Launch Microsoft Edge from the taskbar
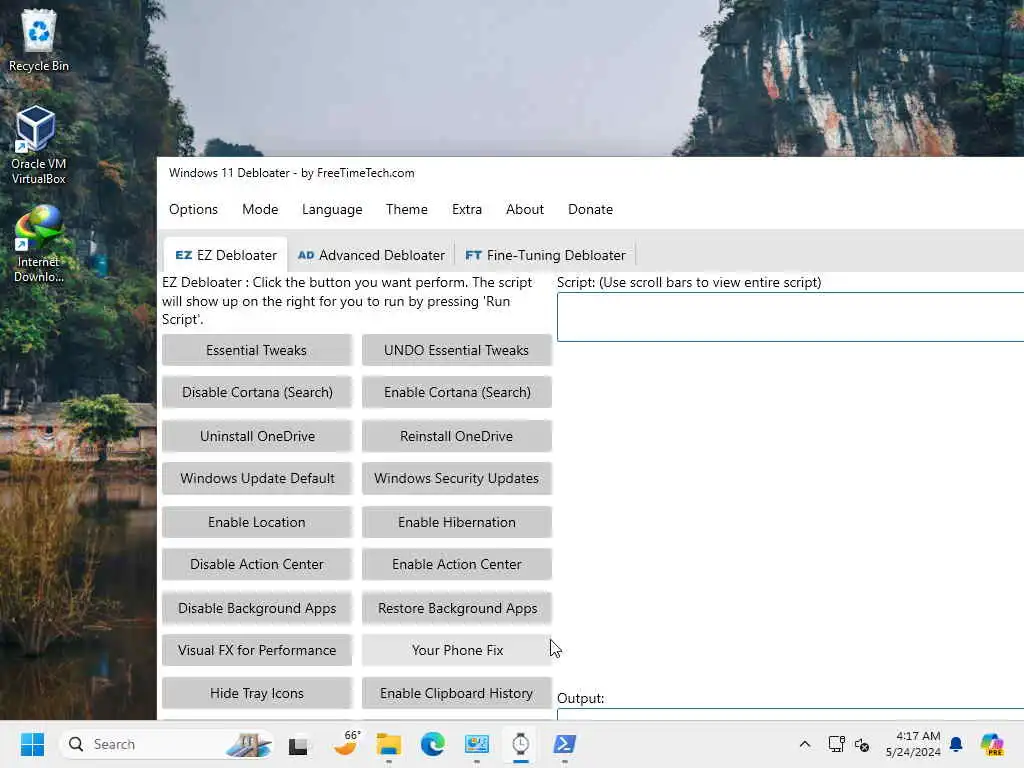 [432, 744]
